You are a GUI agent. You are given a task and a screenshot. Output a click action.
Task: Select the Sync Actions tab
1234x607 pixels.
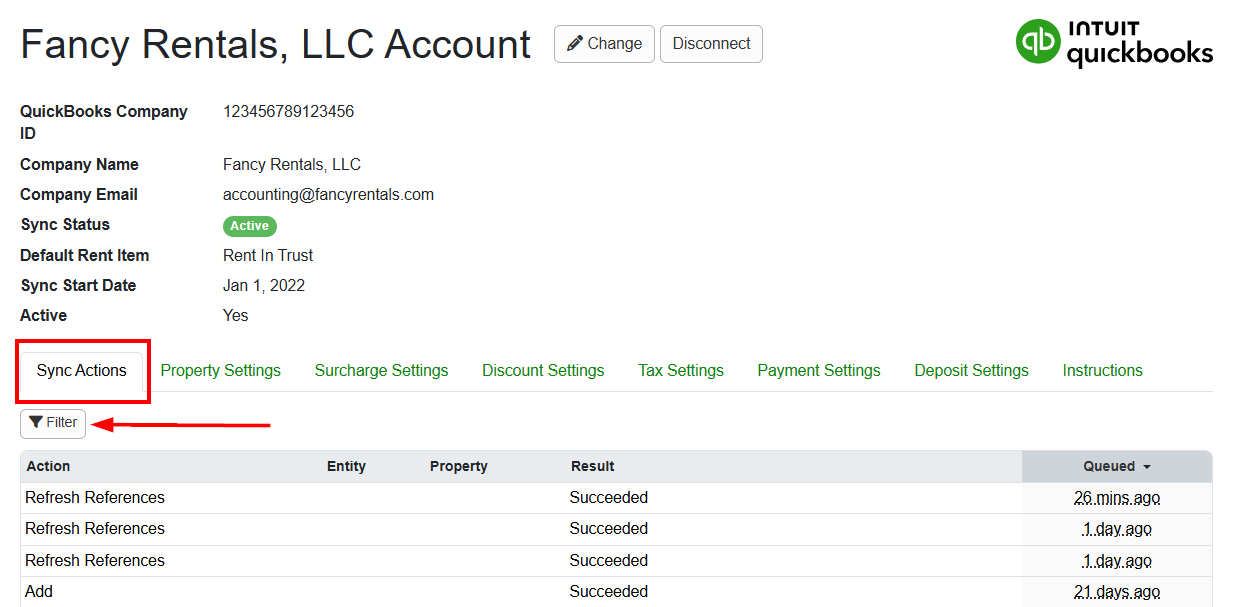click(x=82, y=370)
